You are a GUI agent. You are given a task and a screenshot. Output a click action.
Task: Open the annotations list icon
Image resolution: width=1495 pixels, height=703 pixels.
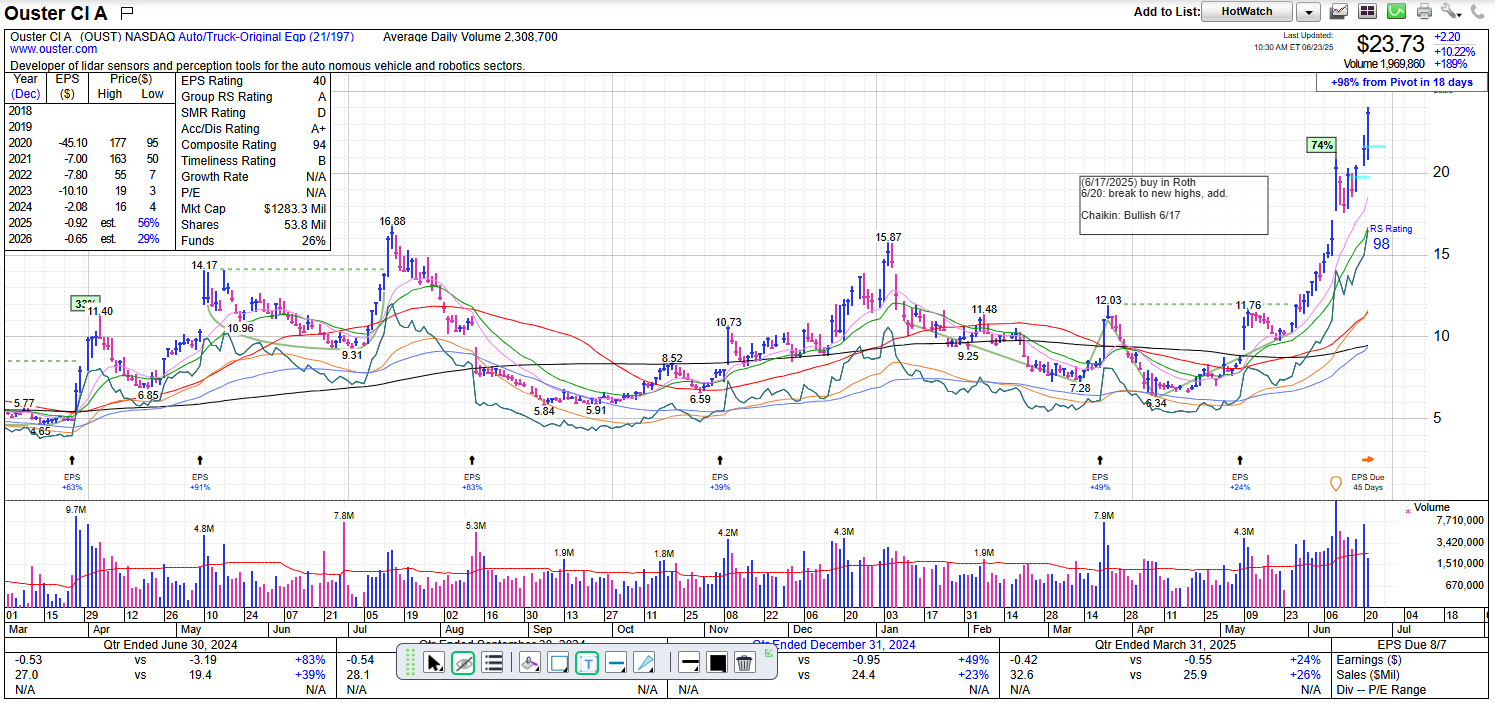(x=491, y=662)
